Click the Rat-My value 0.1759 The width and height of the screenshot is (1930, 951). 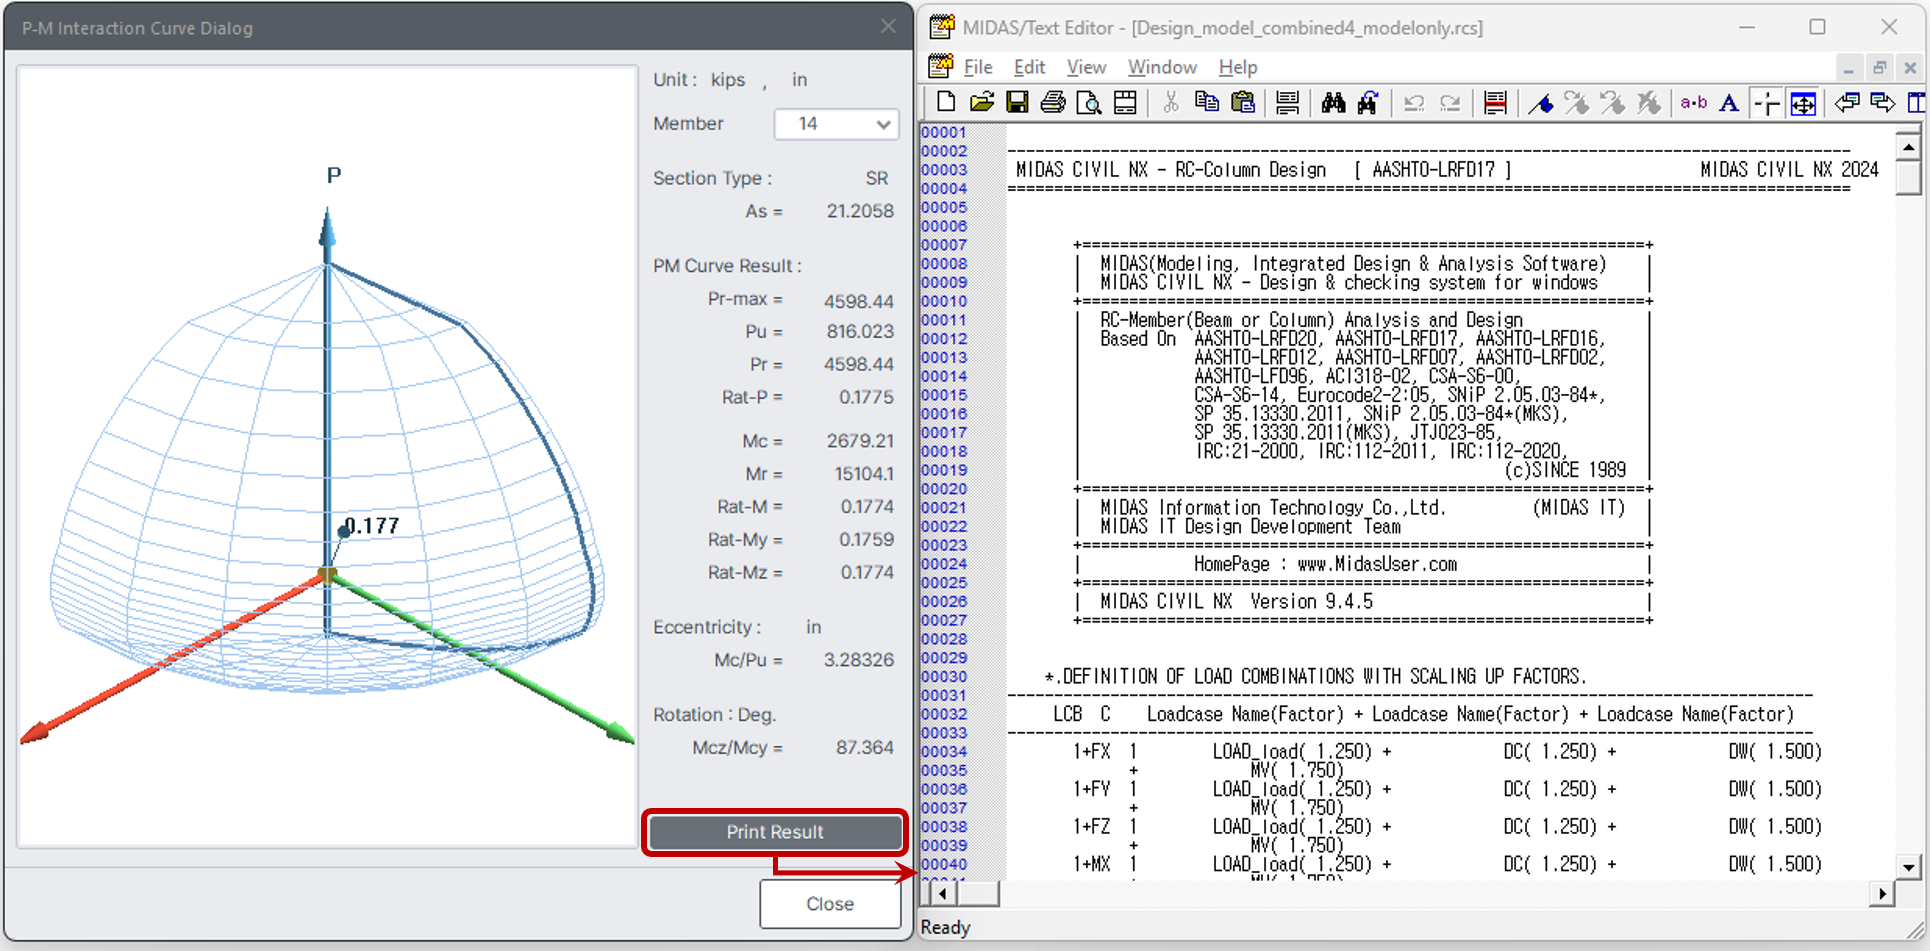(x=866, y=540)
